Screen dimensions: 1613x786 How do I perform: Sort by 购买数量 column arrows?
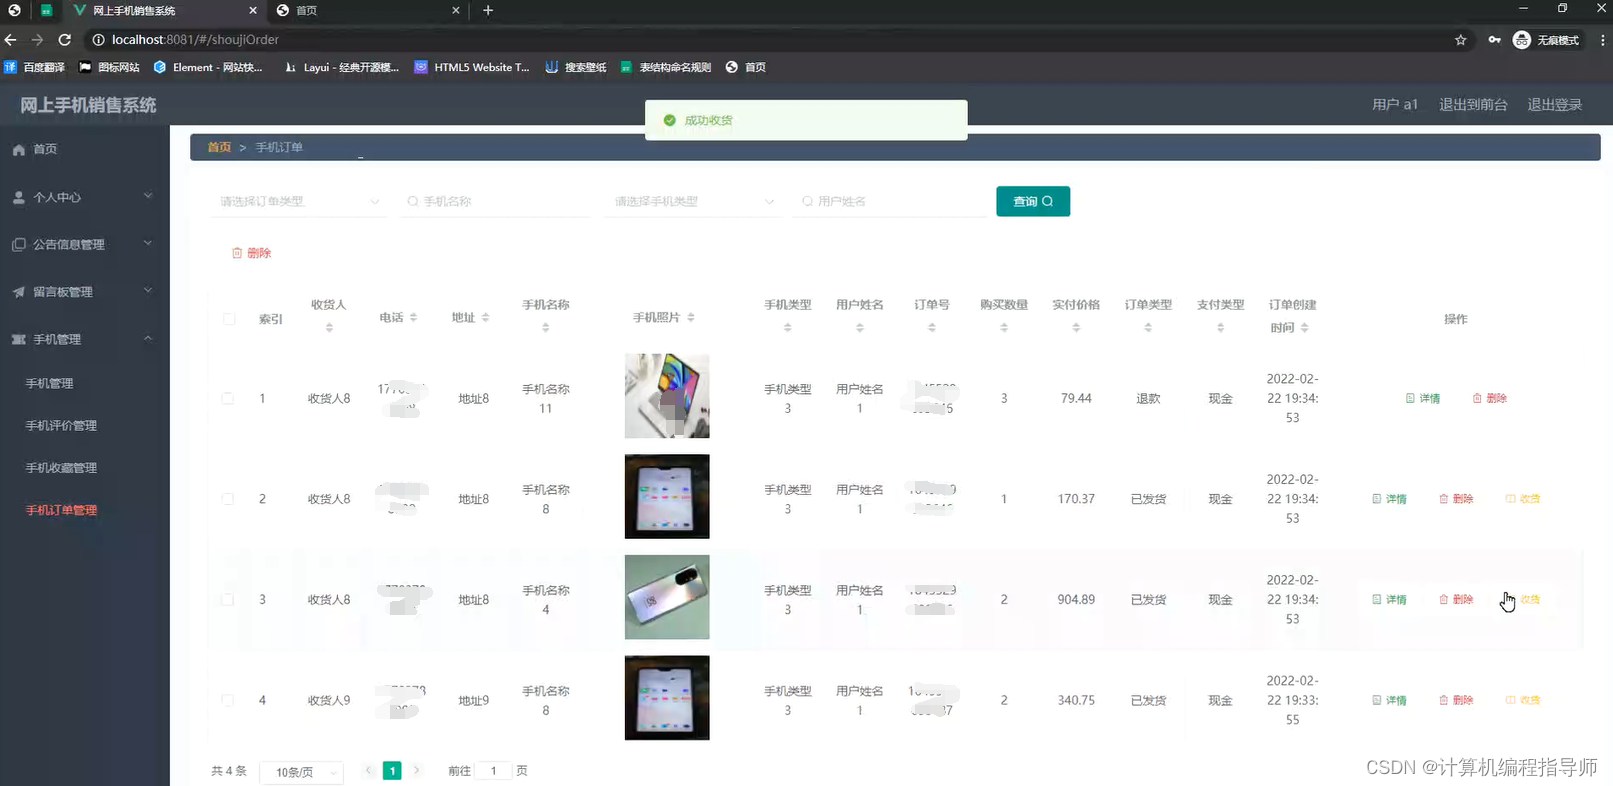click(1004, 327)
